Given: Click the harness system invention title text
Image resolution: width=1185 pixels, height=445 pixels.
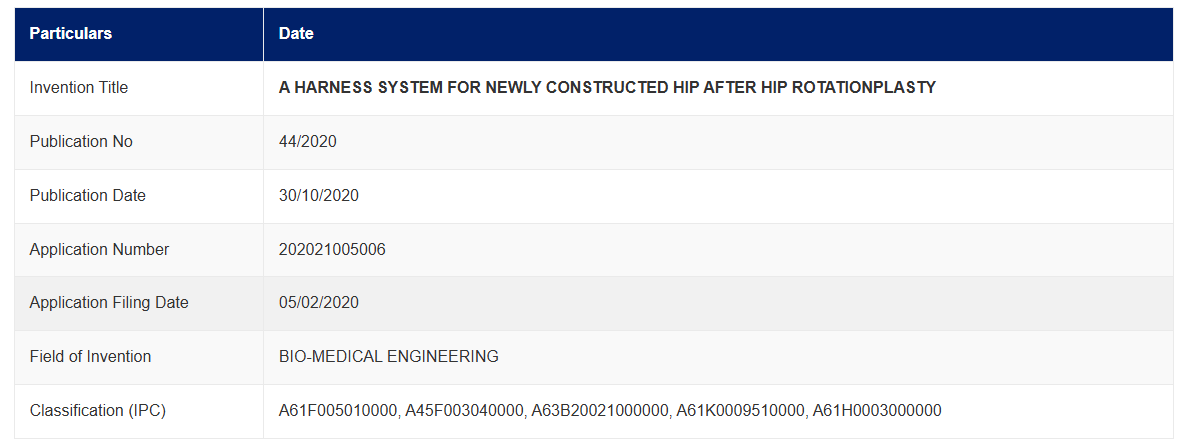Looking at the screenshot, I should pyautogui.click(x=607, y=88).
